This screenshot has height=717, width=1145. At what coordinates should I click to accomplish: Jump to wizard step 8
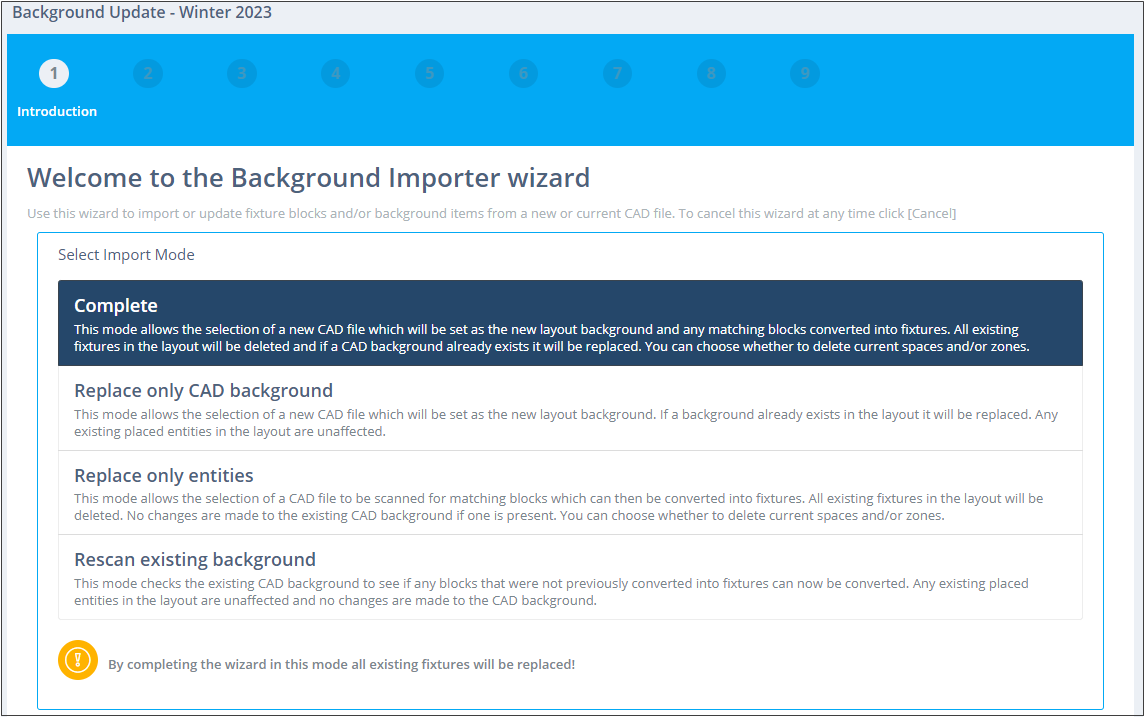[711, 73]
